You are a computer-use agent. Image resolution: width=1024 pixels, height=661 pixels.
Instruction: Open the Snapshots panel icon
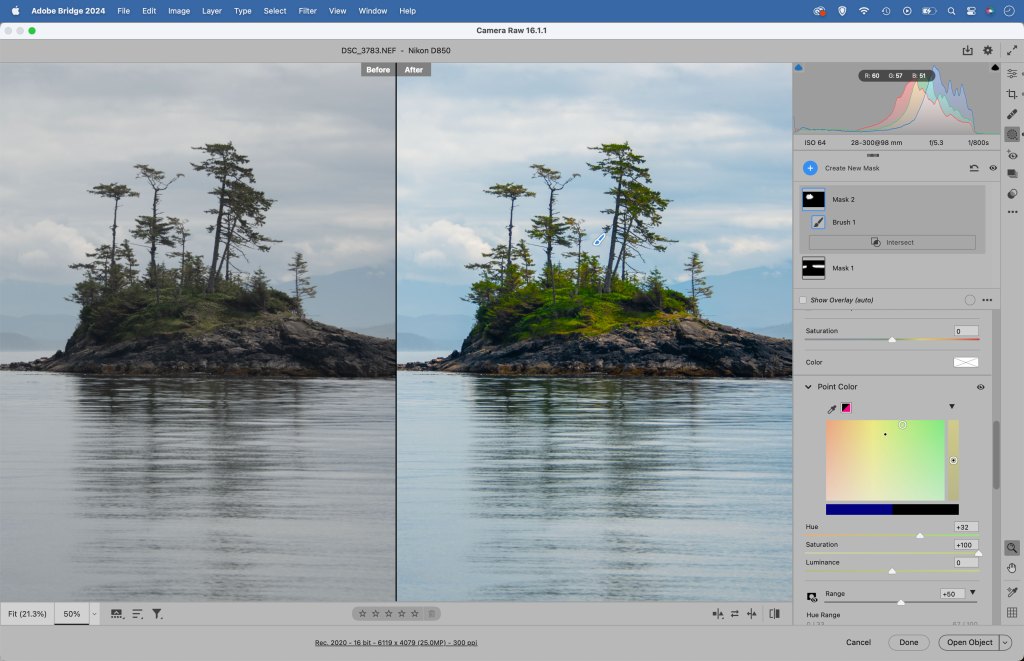coord(1012,174)
